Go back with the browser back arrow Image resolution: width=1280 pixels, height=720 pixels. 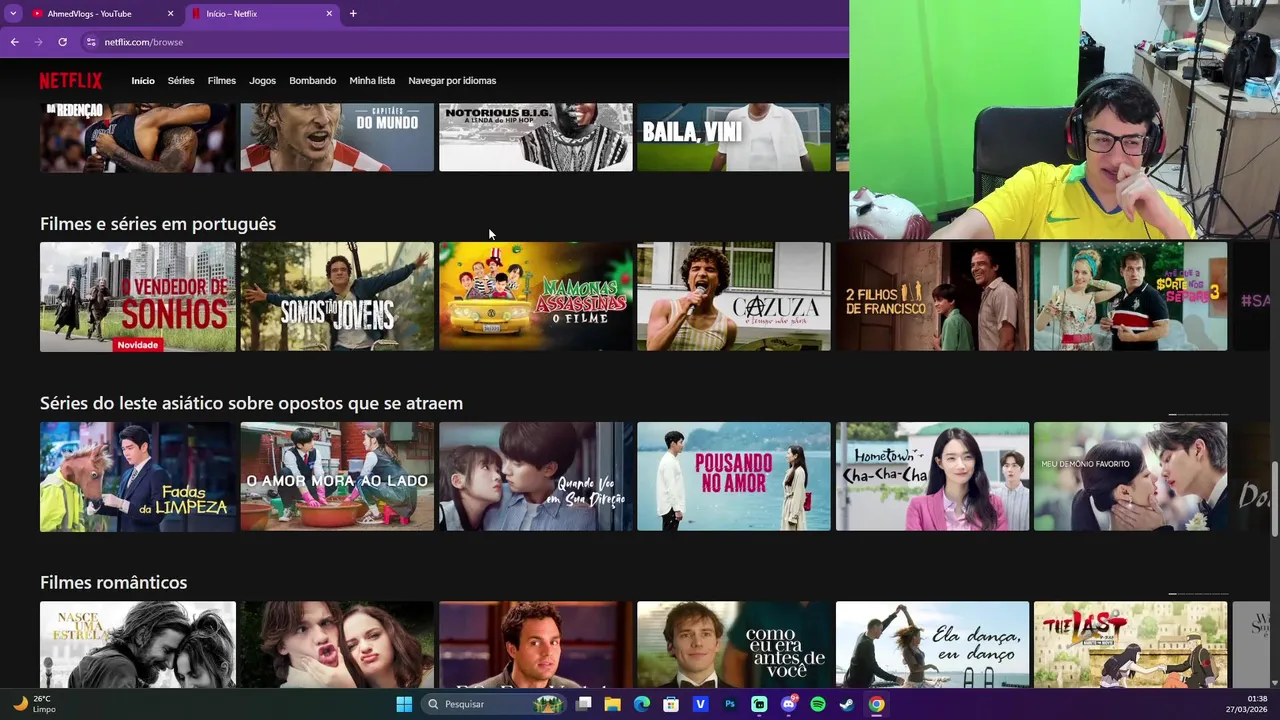point(14,42)
